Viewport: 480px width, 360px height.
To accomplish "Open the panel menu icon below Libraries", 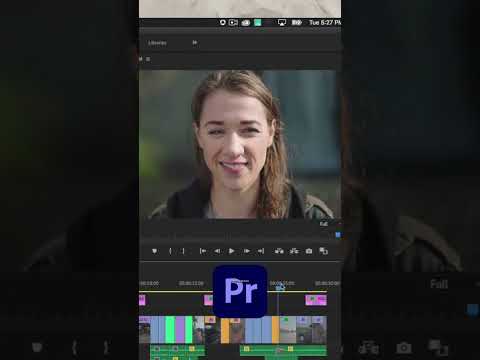I will (148, 59).
